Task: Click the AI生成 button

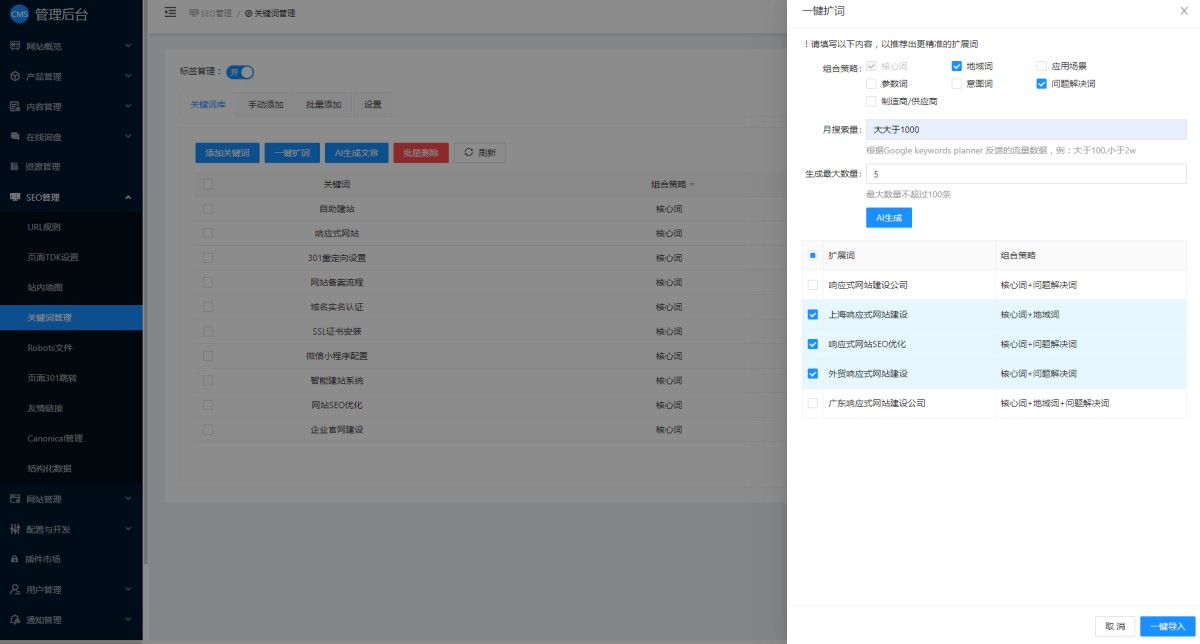Action: tap(888, 217)
